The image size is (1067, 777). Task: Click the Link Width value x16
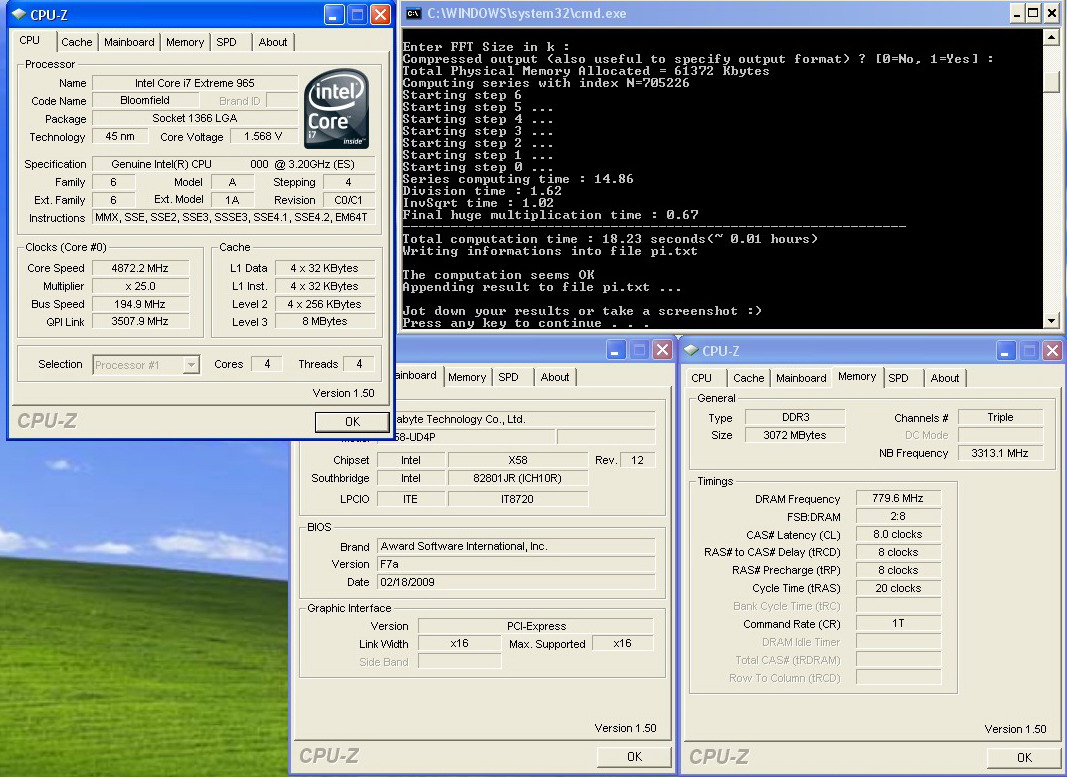click(x=459, y=643)
